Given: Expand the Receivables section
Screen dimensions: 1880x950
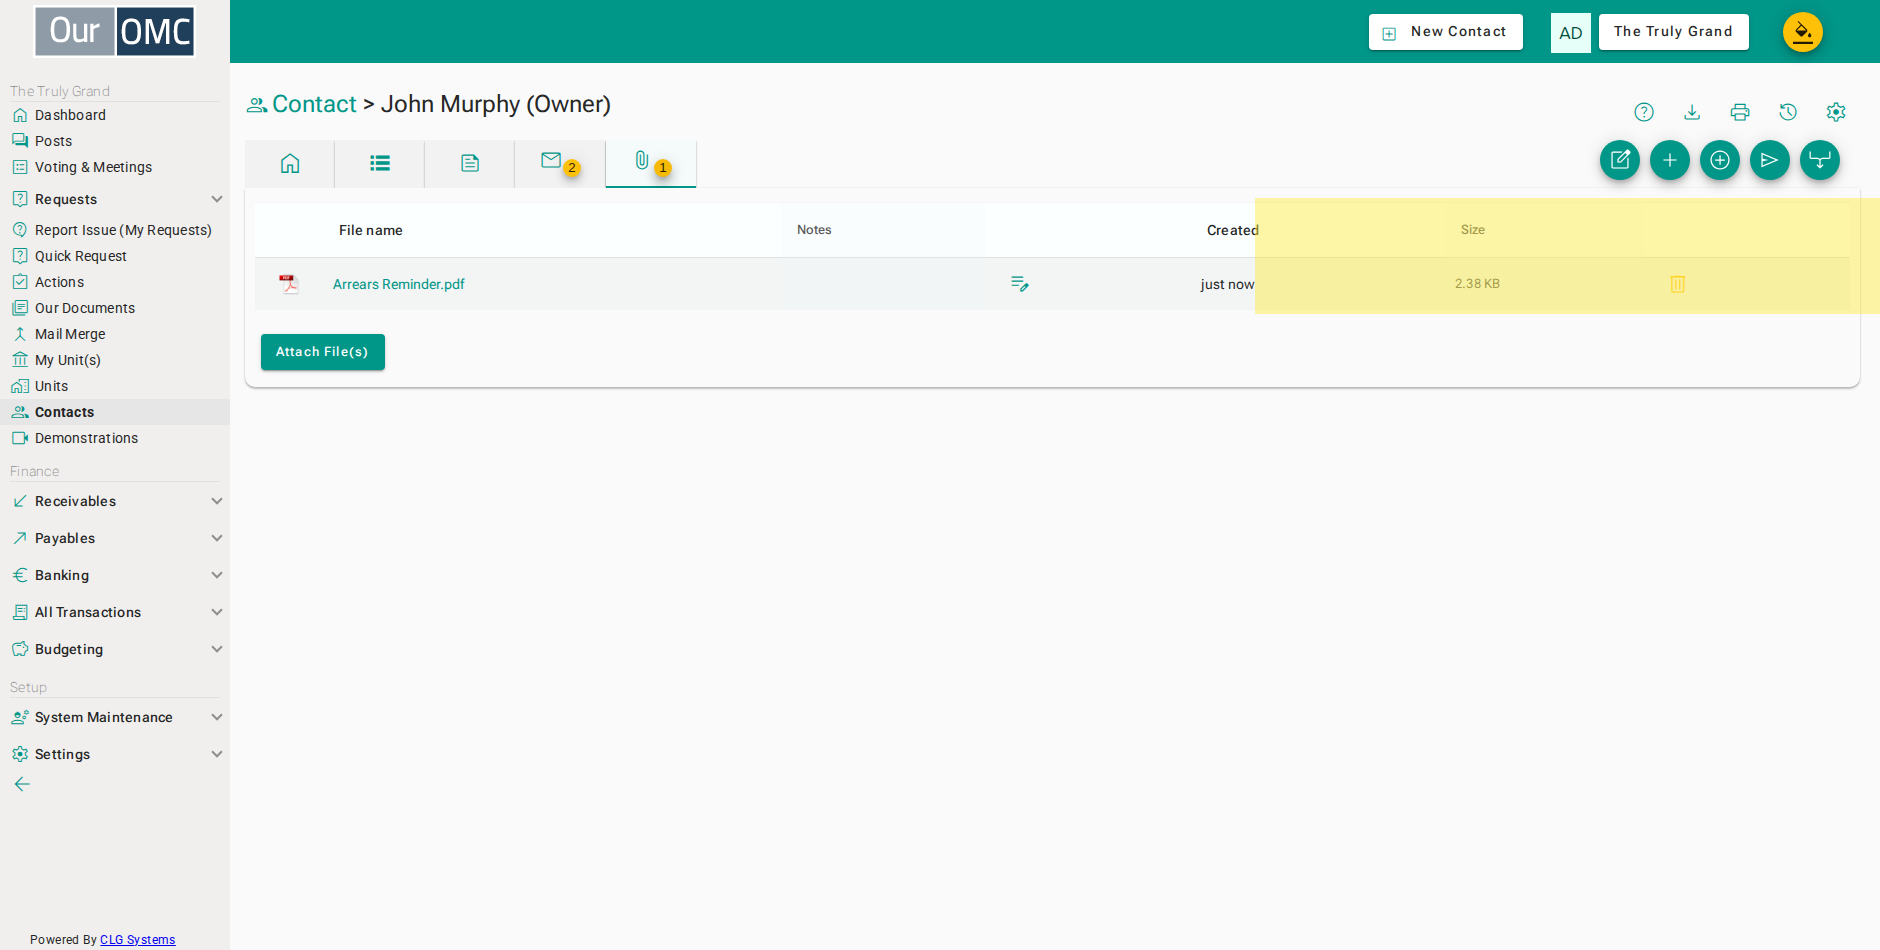Looking at the screenshot, I should 115,501.
